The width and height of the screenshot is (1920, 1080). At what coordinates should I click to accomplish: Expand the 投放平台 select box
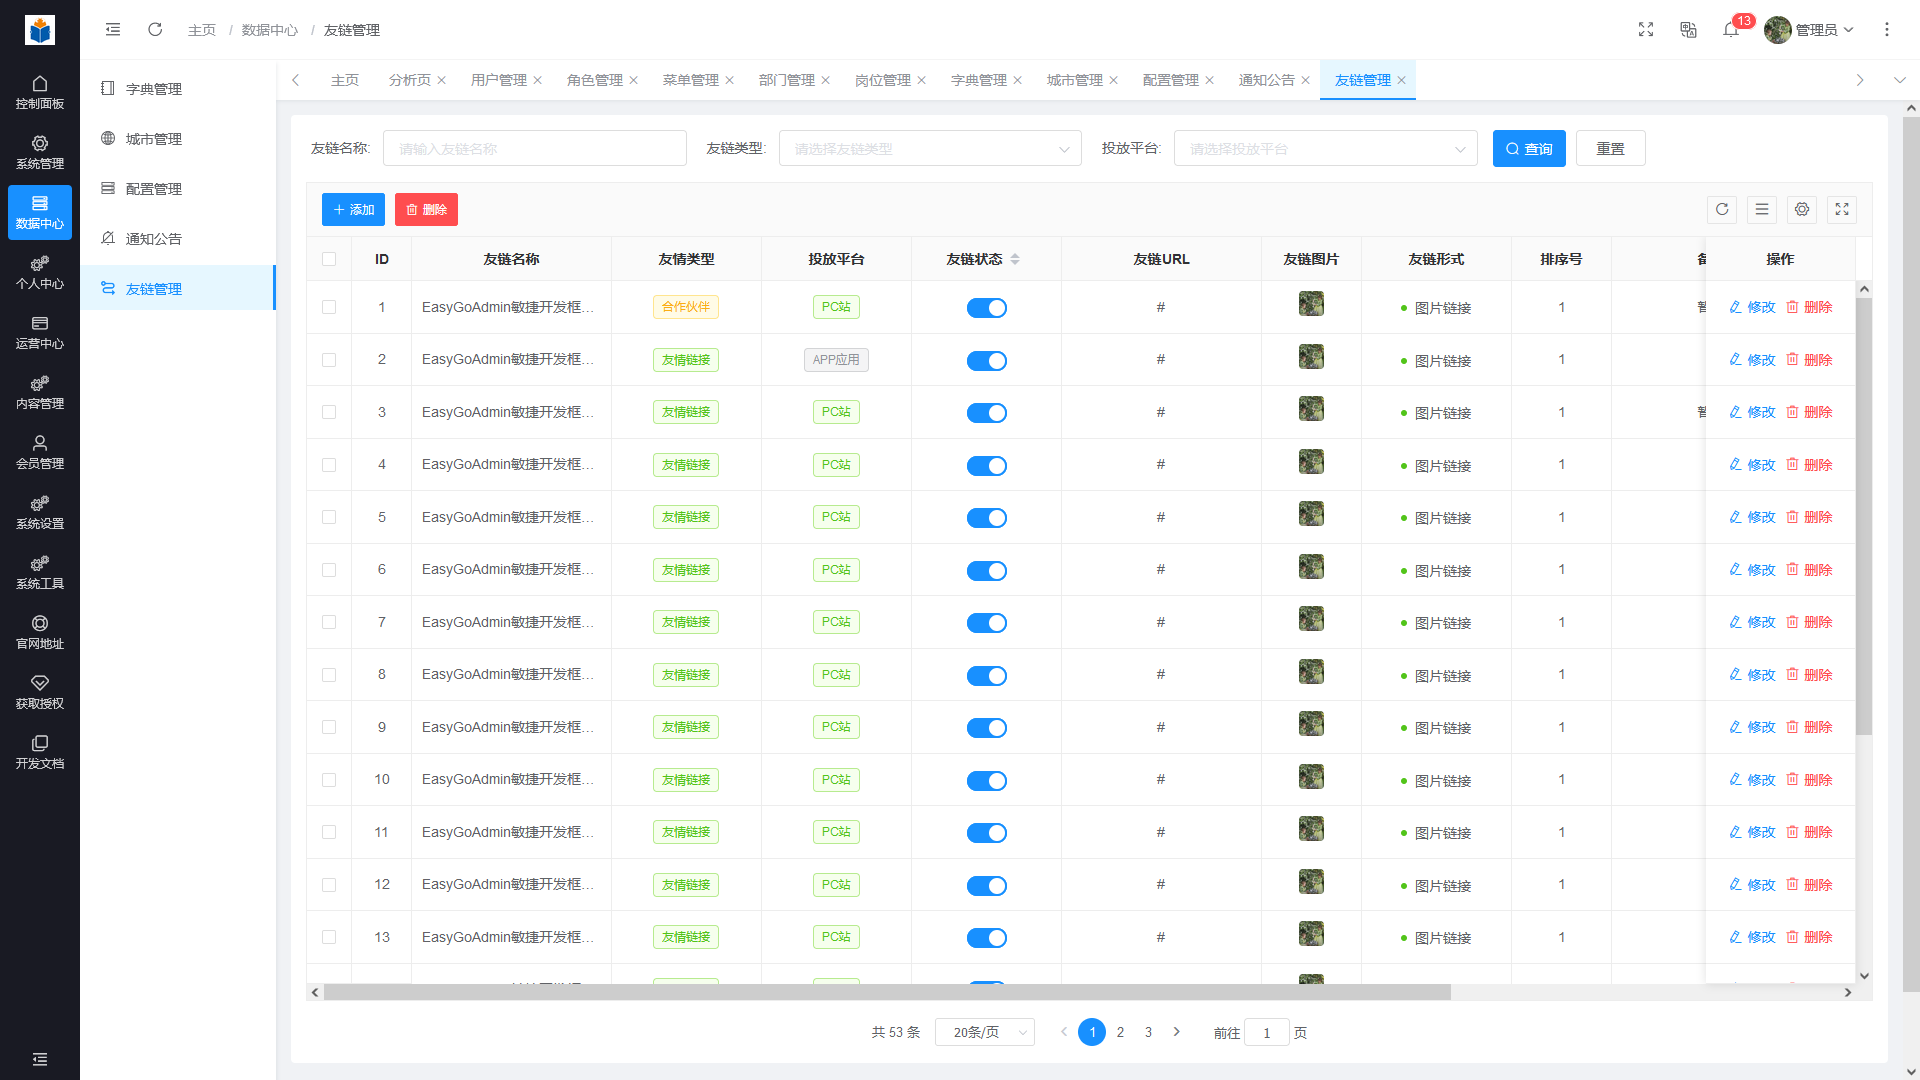coord(1325,149)
